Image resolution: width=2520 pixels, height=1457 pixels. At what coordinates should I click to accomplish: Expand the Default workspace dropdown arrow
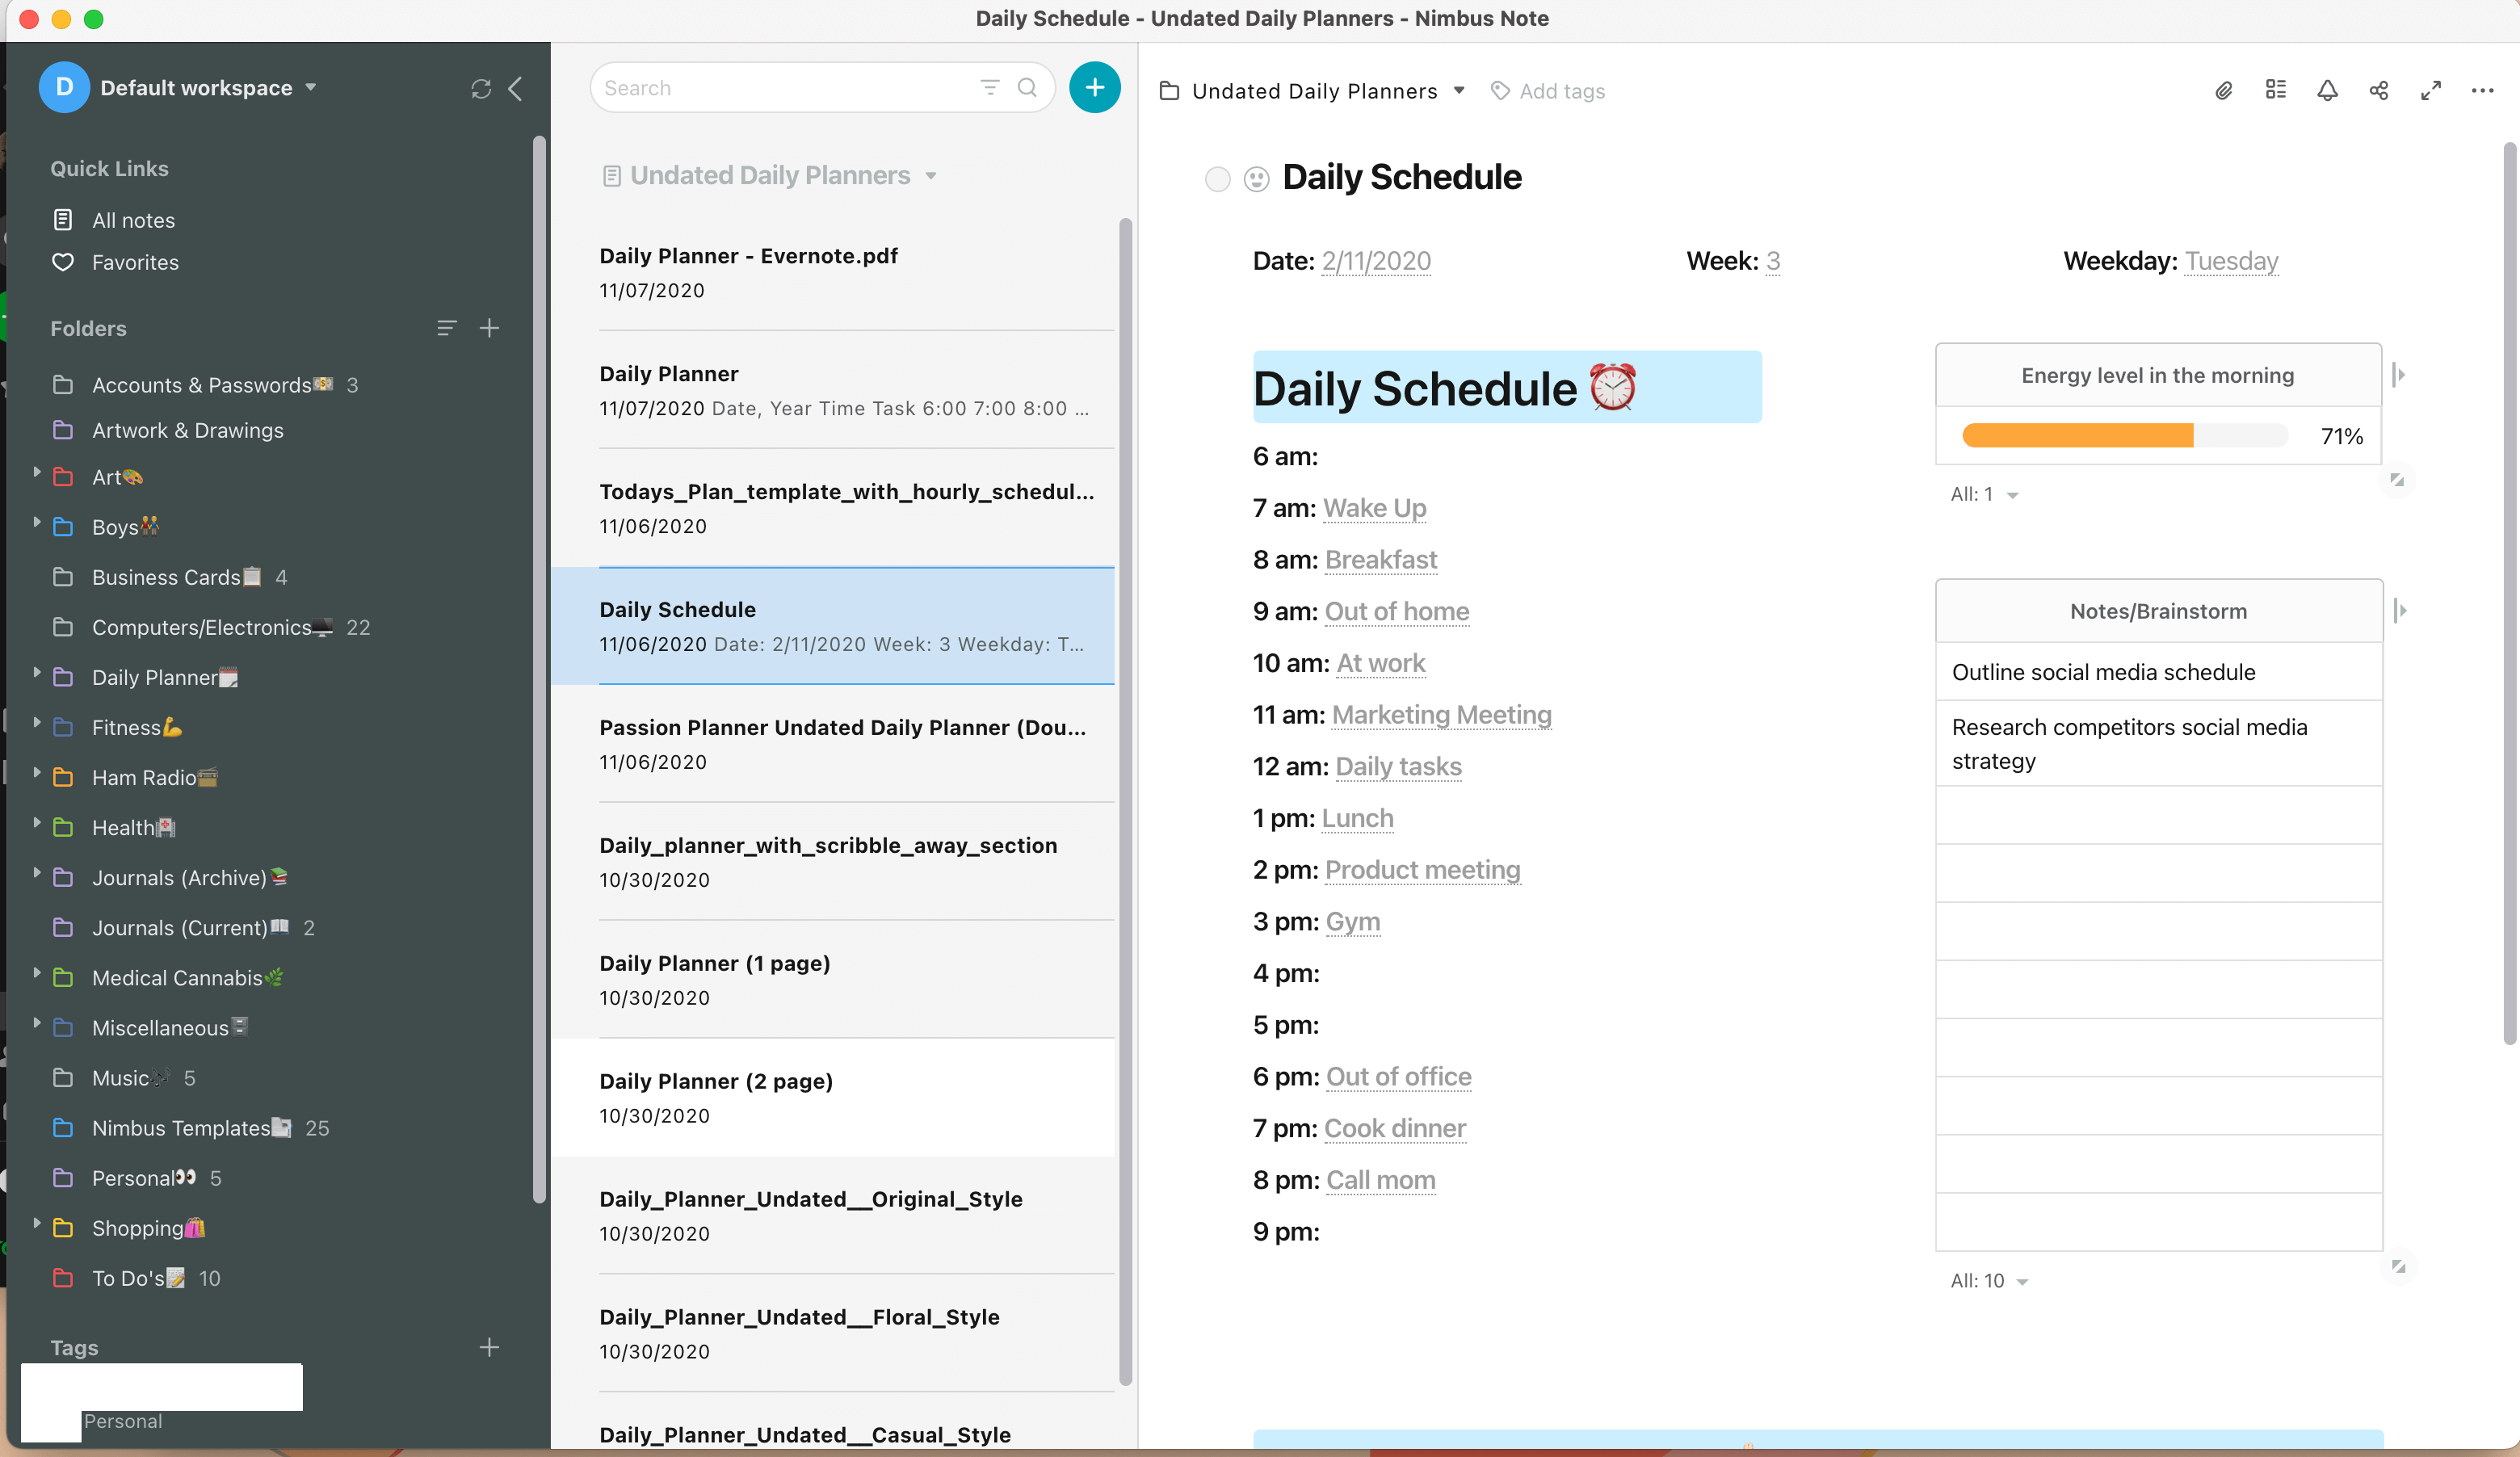(310, 86)
